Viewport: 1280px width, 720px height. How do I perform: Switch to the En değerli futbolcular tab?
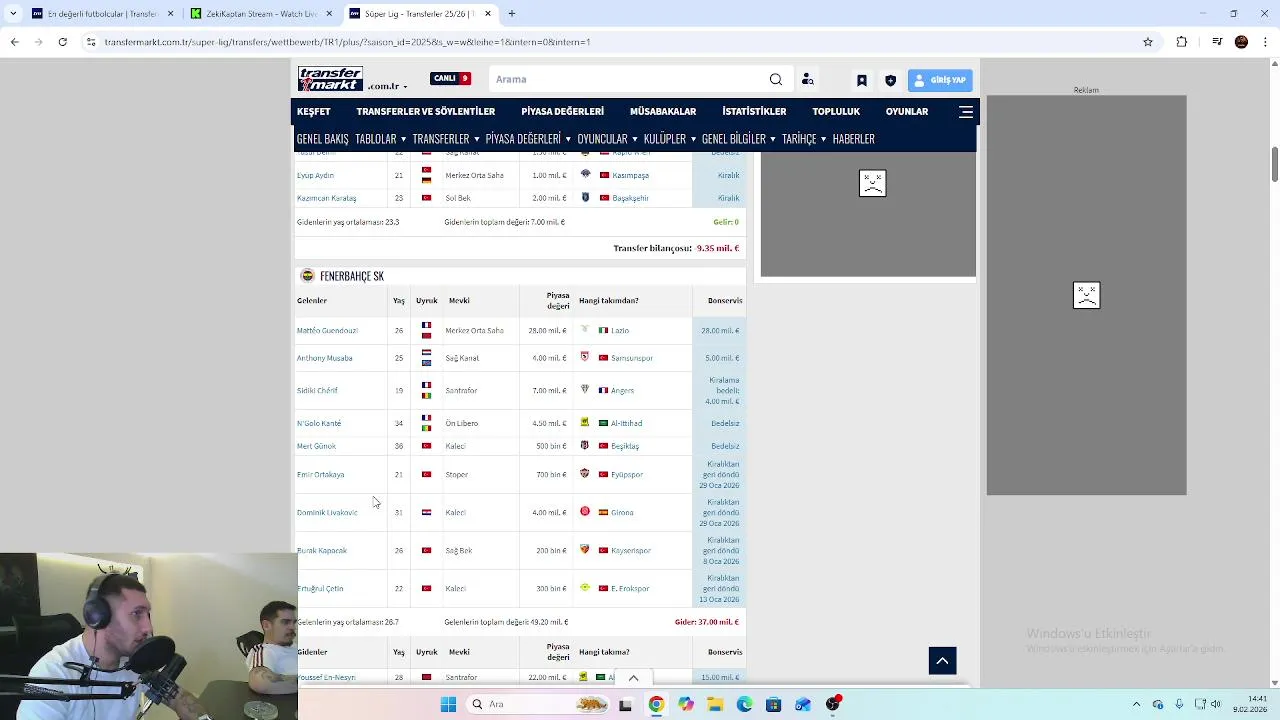point(101,14)
